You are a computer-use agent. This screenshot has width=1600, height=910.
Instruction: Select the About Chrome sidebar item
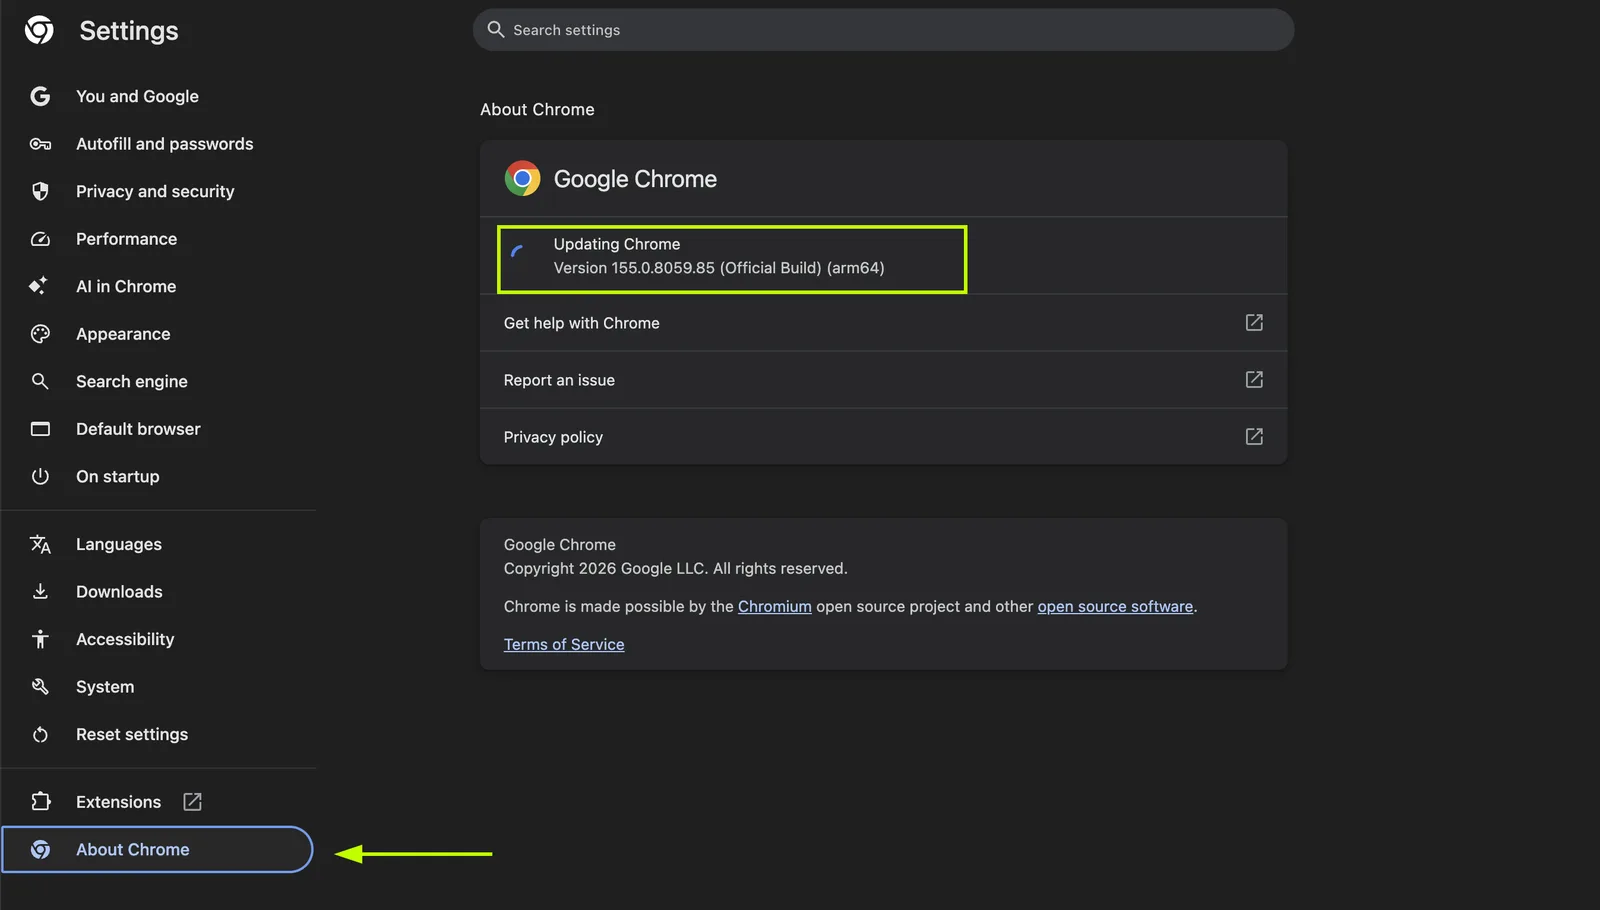tap(158, 849)
